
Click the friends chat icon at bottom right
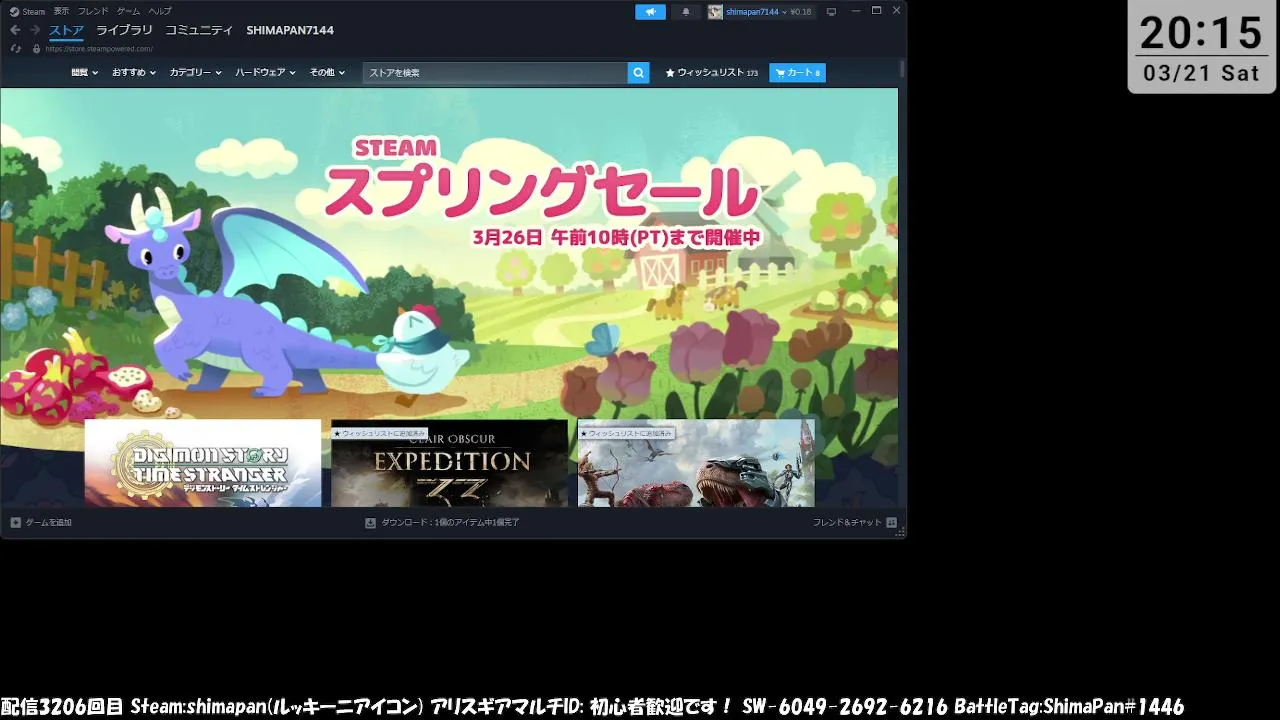pos(891,523)
